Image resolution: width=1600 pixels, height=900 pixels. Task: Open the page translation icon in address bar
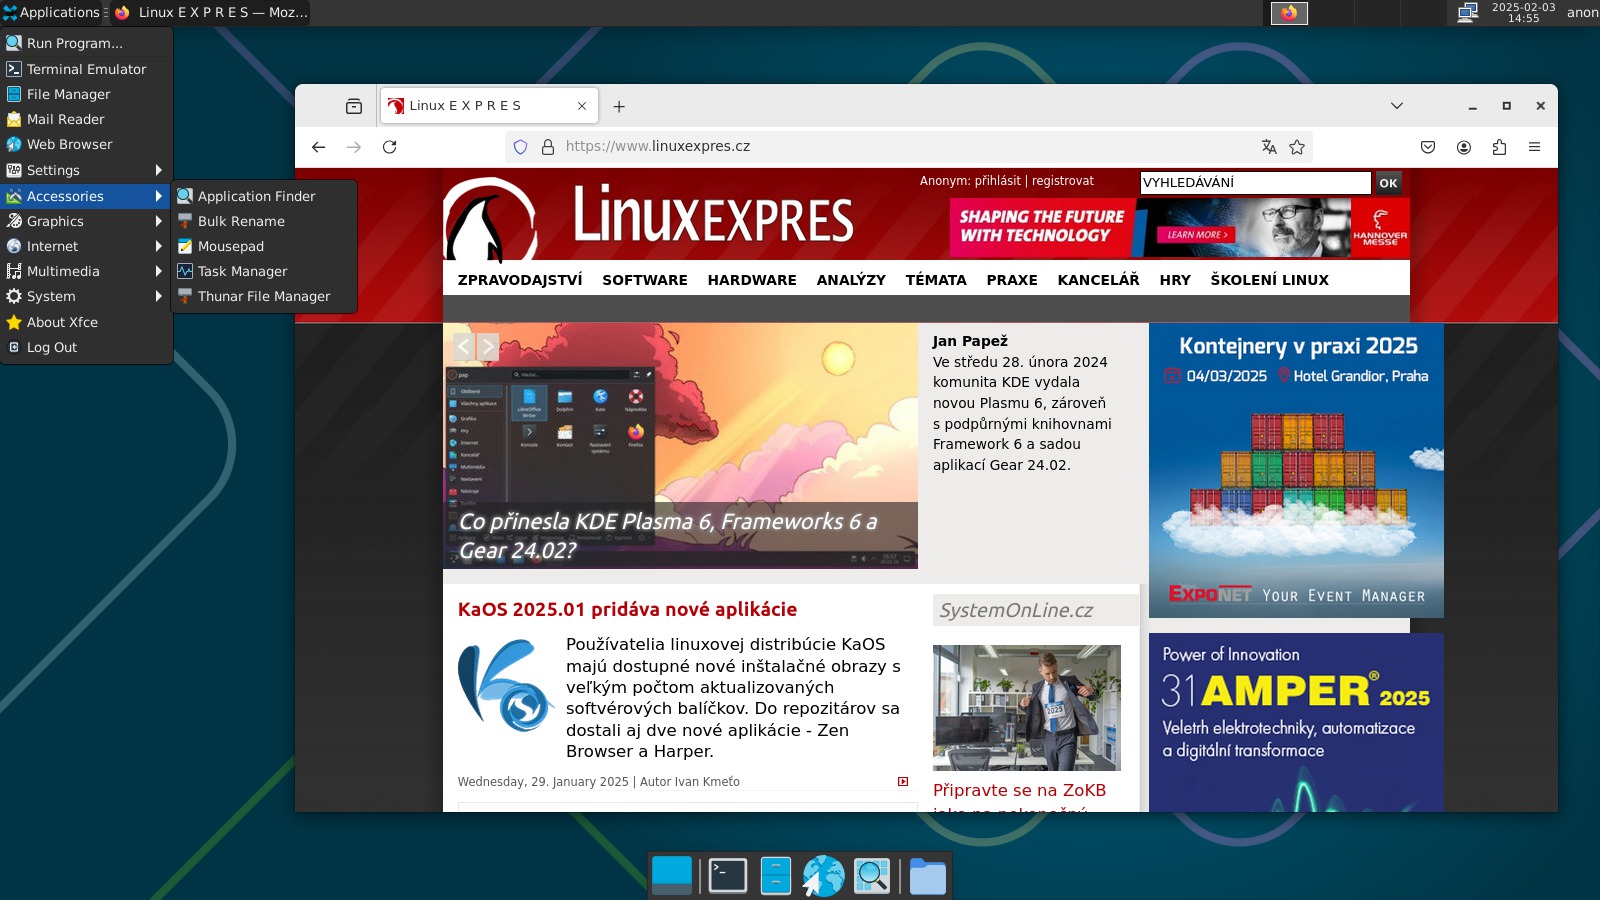point(1269,147)
